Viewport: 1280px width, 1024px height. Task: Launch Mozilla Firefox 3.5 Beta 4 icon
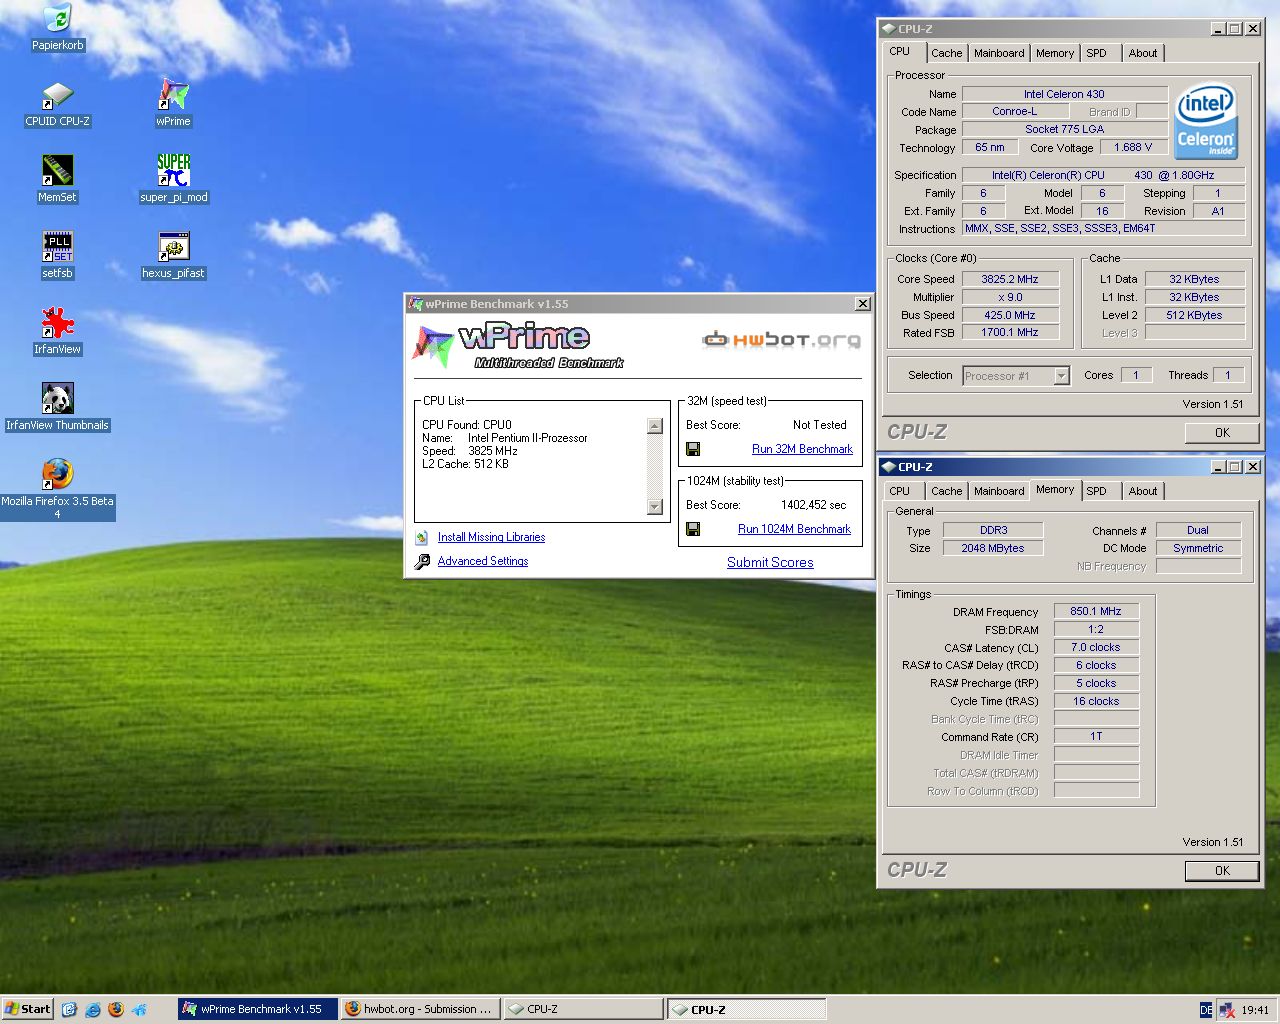coord(58,489)
